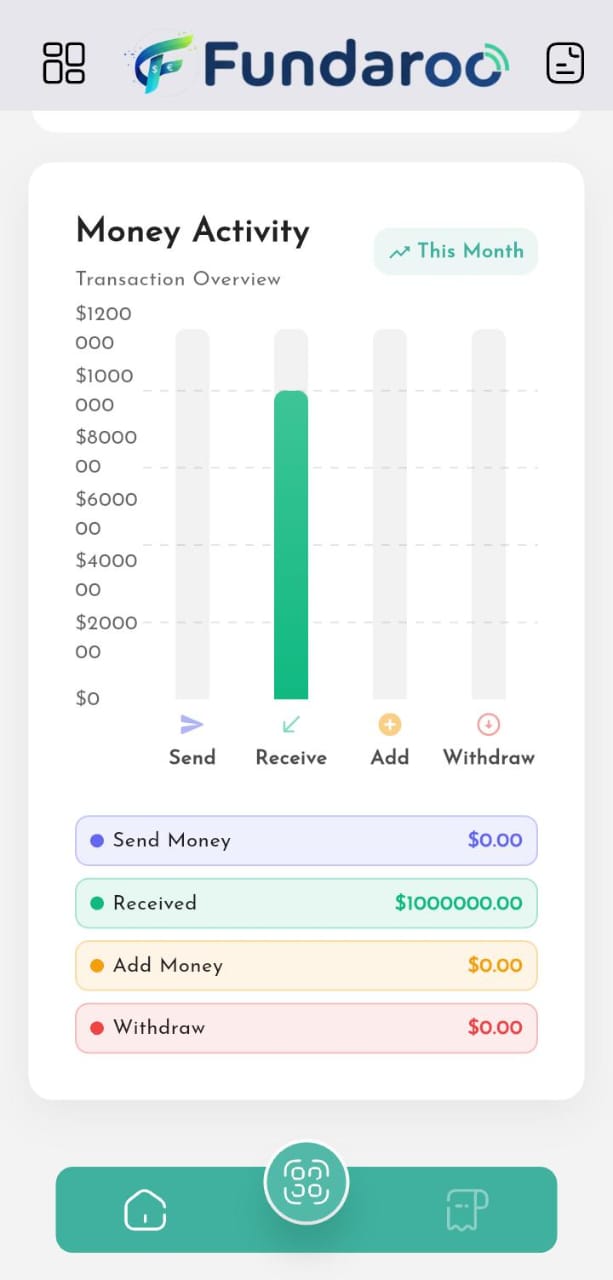
Task: Open the profile icon in header
Action: 565,63
